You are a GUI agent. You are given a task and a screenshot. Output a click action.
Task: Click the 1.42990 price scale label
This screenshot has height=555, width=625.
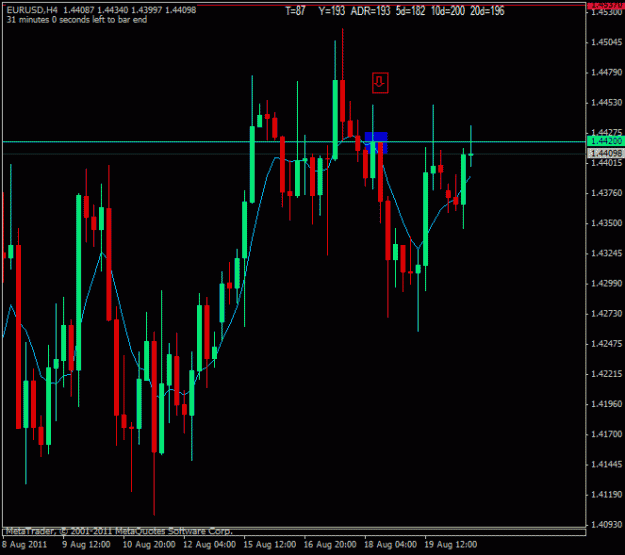click(606, 283)
